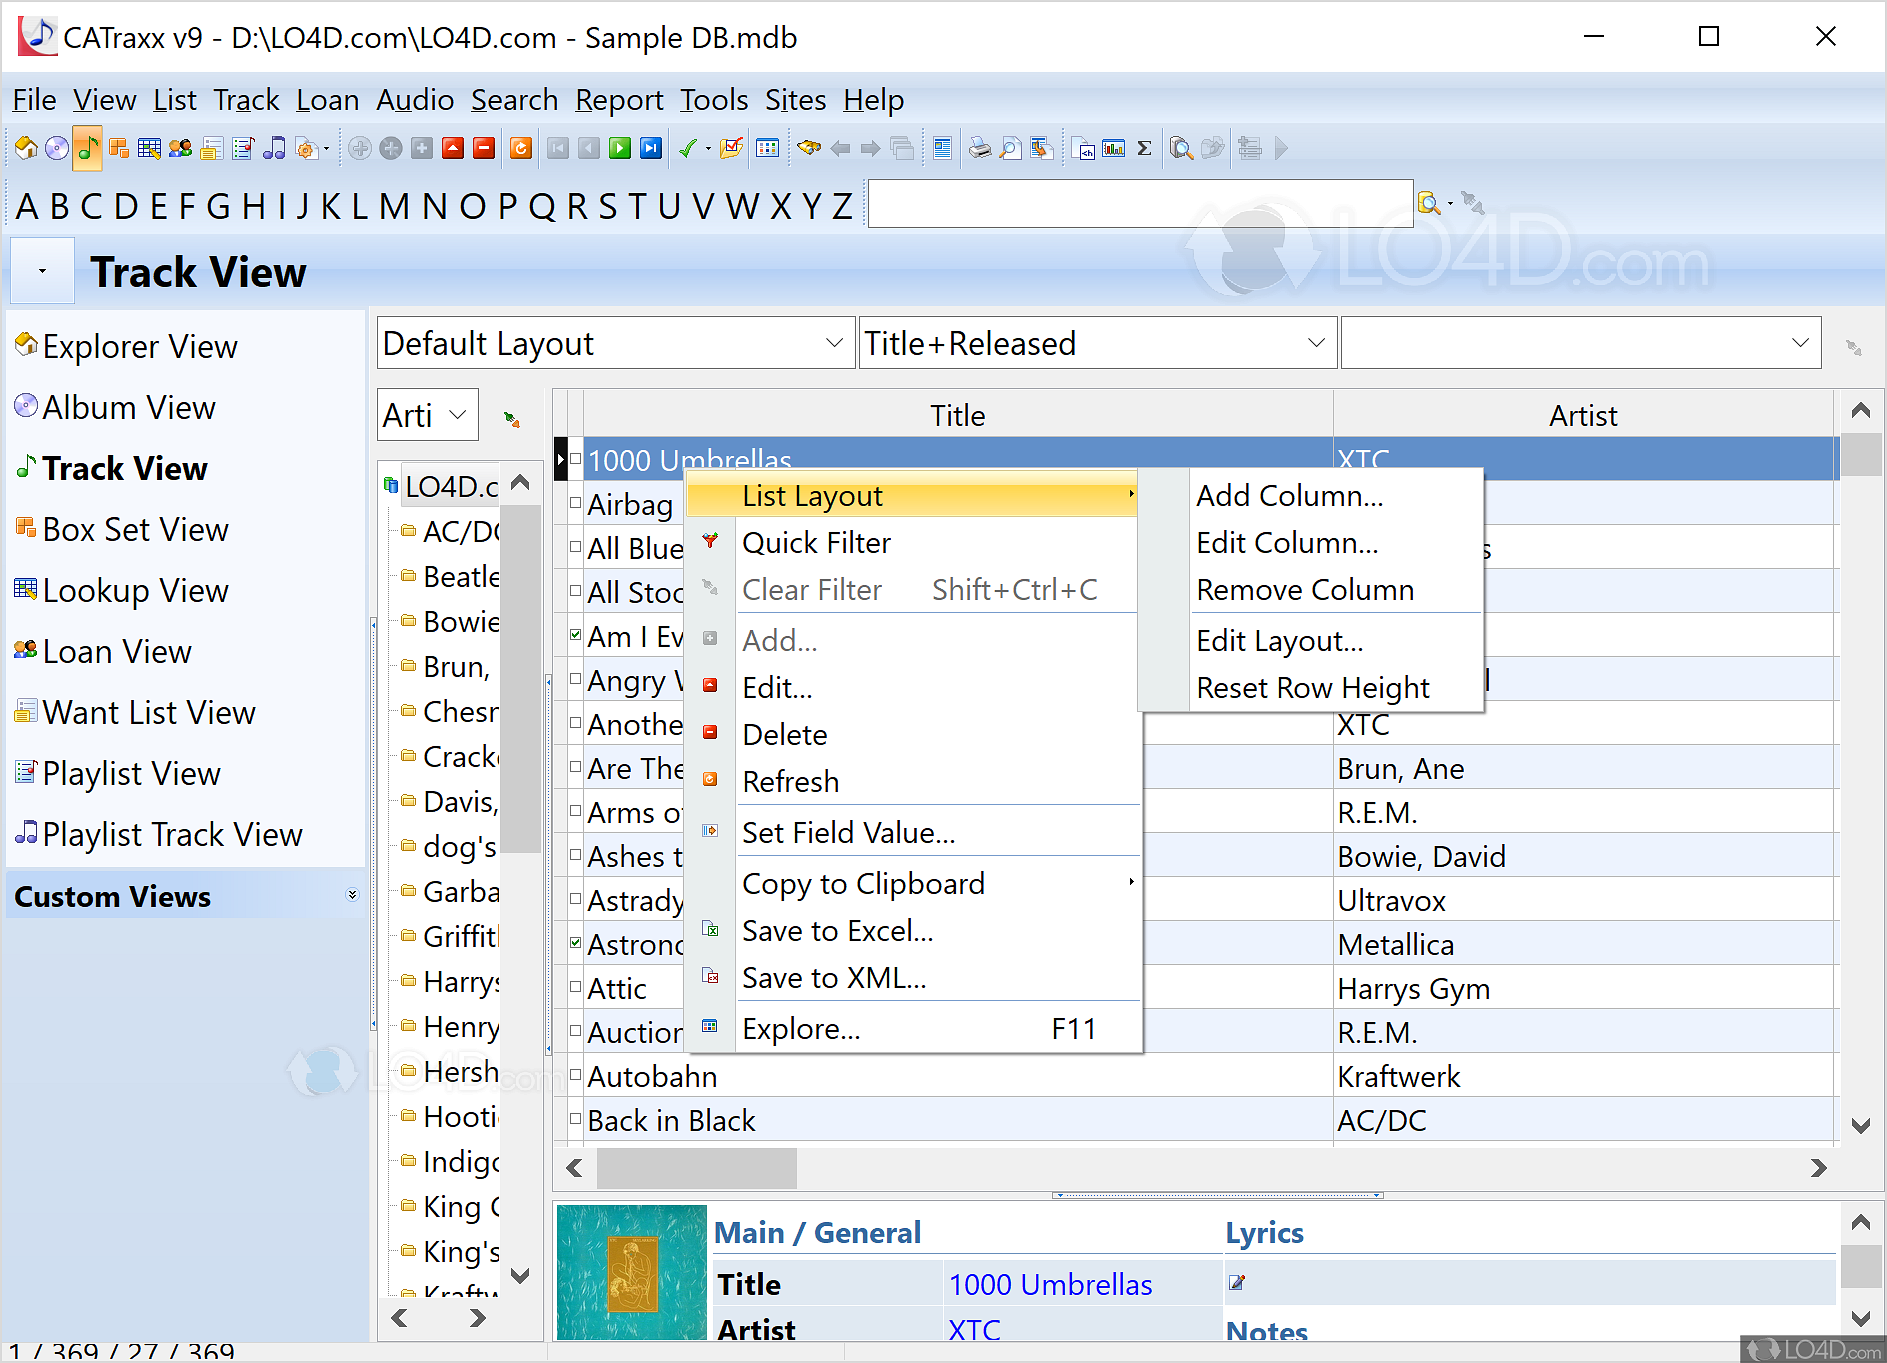Image resolution: width=1887 pixels, height=1363 pixels.
Task: Uncheck the checkbox on the Am I Evil row
Action: [x=575, y=635]
